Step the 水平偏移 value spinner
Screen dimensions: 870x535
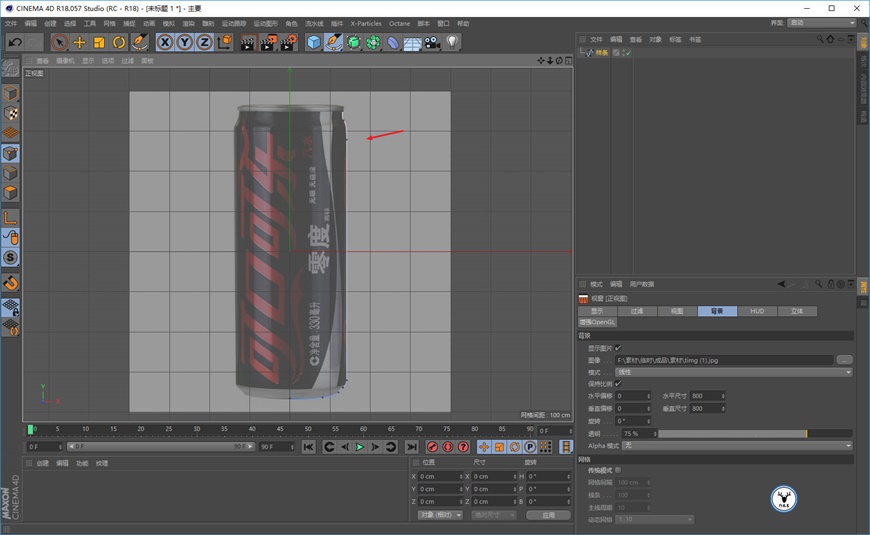[x=648, y=396]
